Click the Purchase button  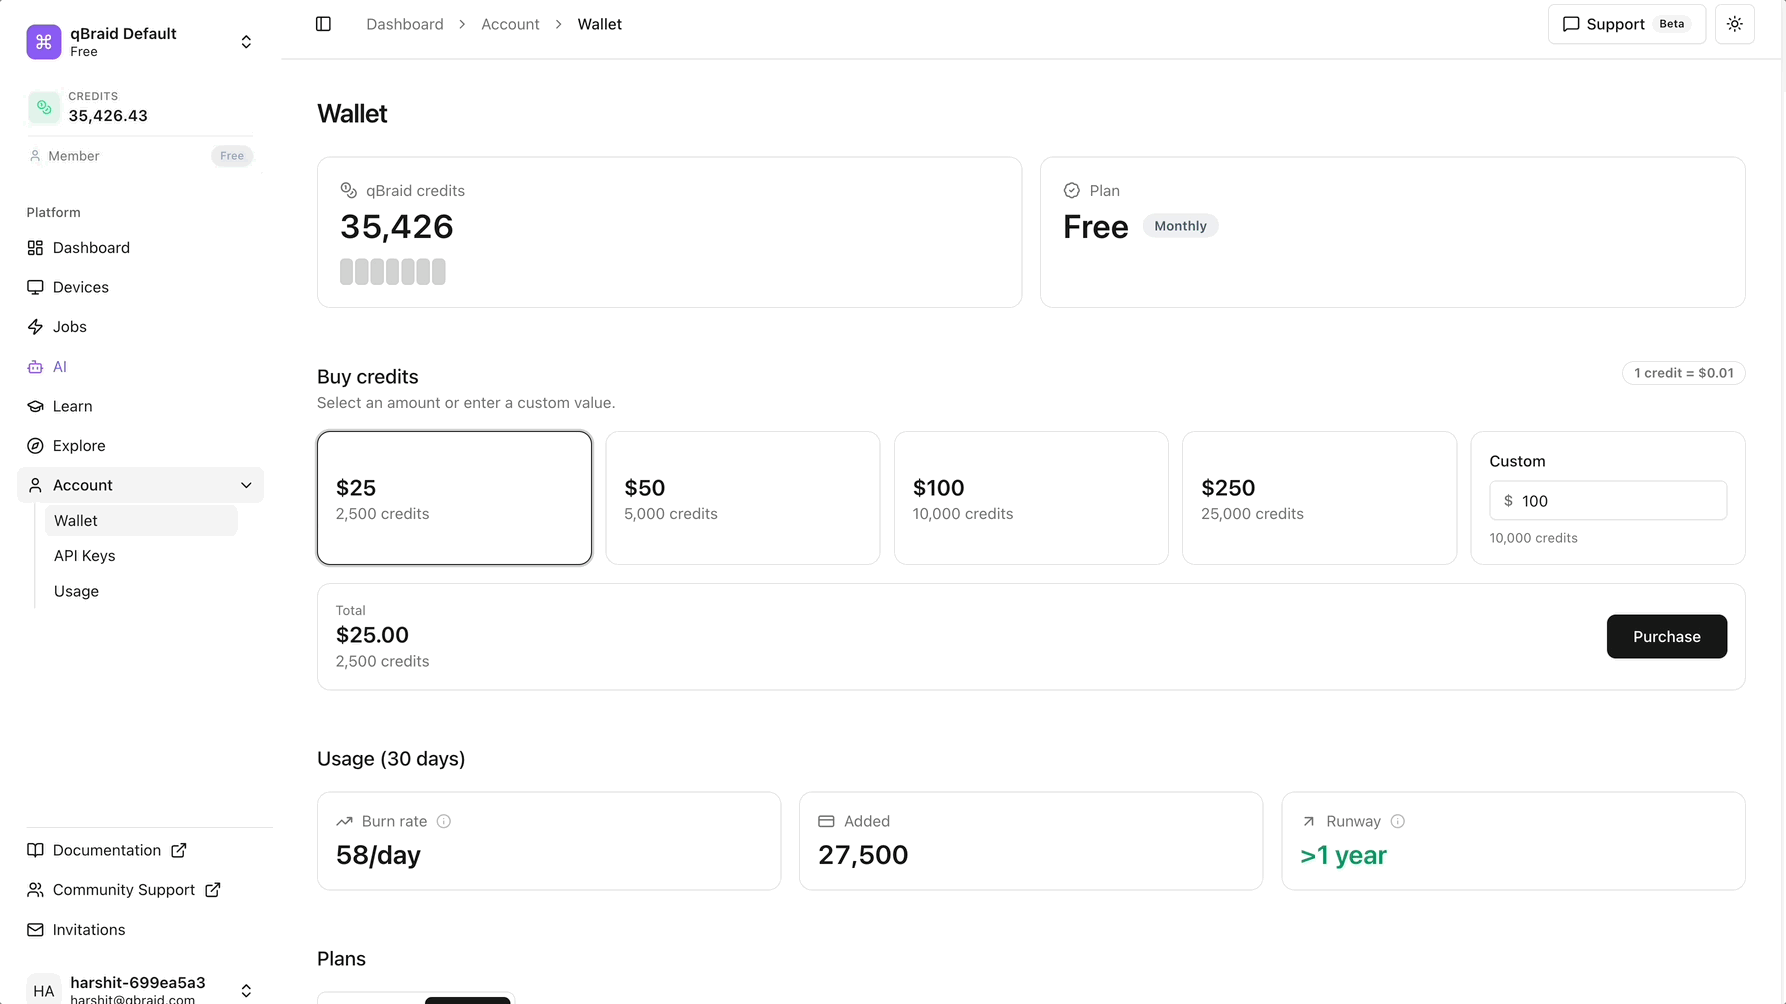[1666, 636]
